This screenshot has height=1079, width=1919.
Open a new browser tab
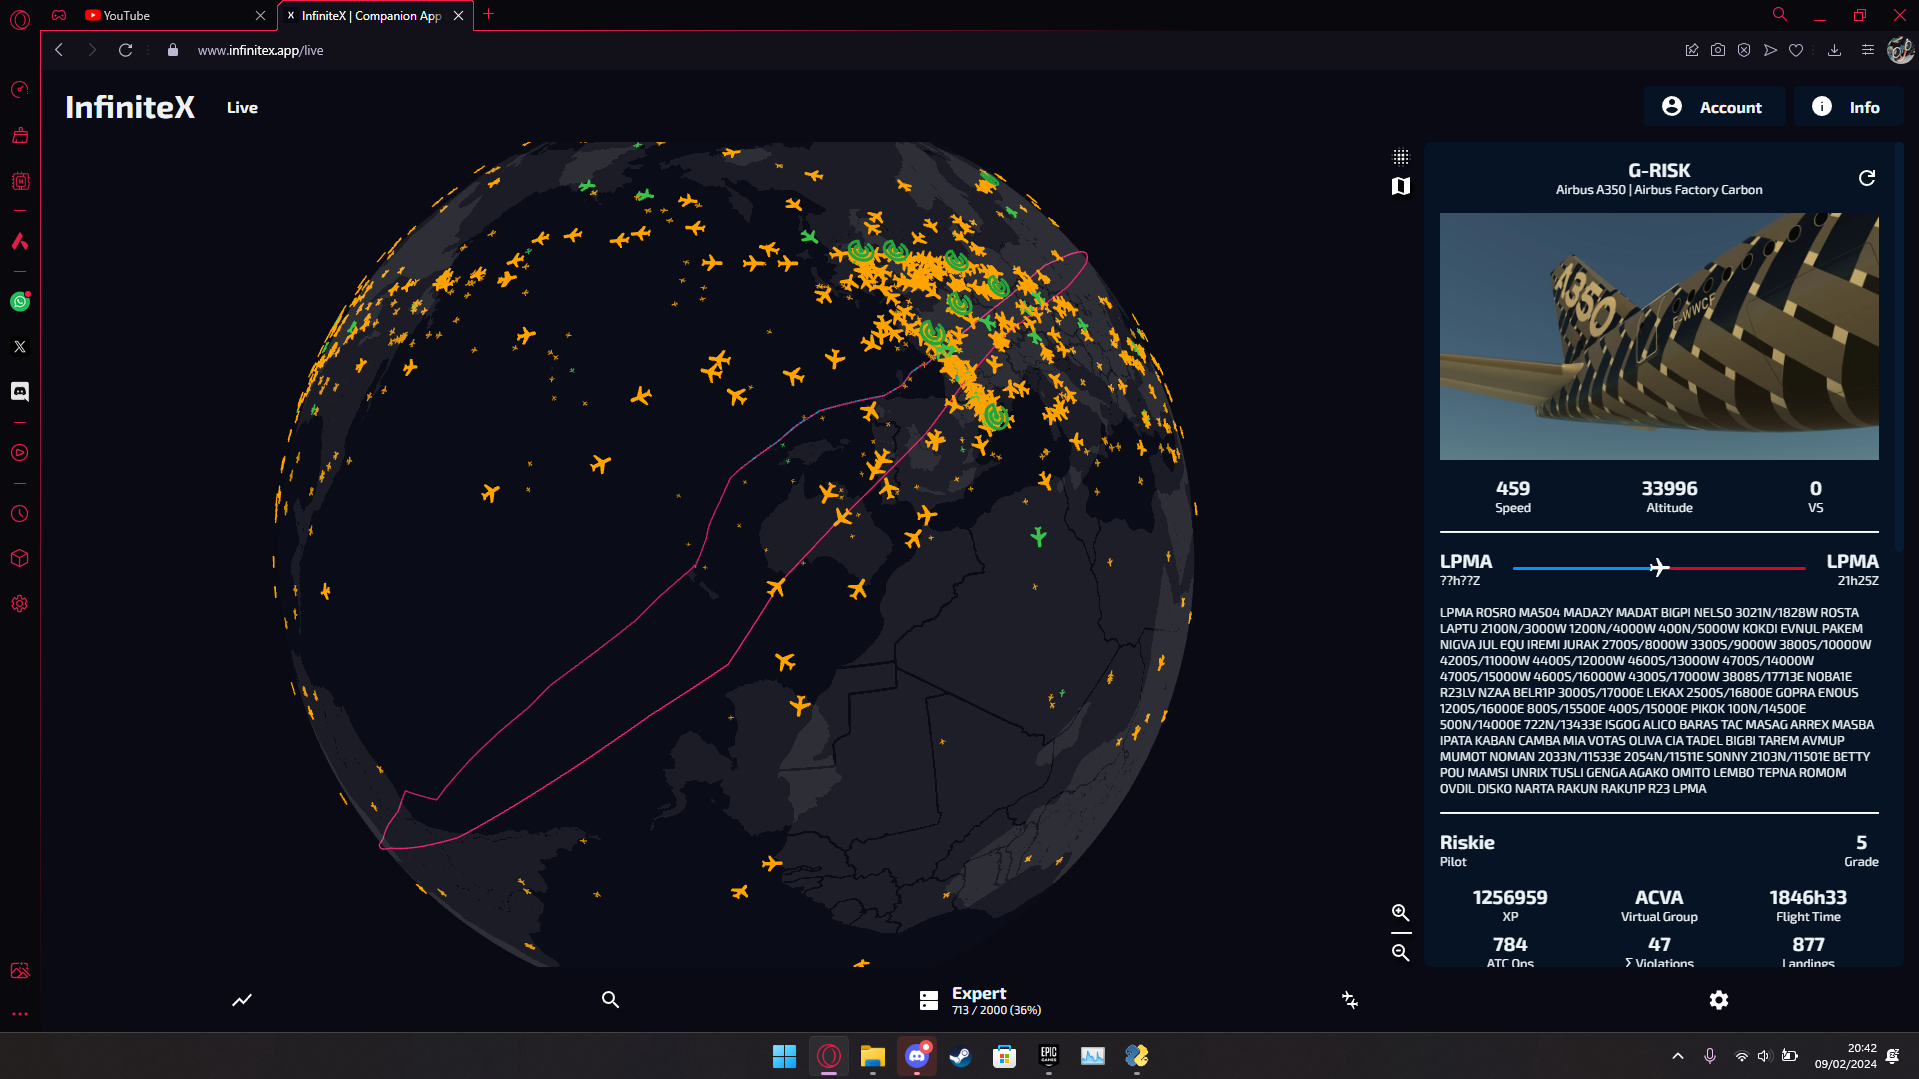pyautogui.click(x=489, y=15)
